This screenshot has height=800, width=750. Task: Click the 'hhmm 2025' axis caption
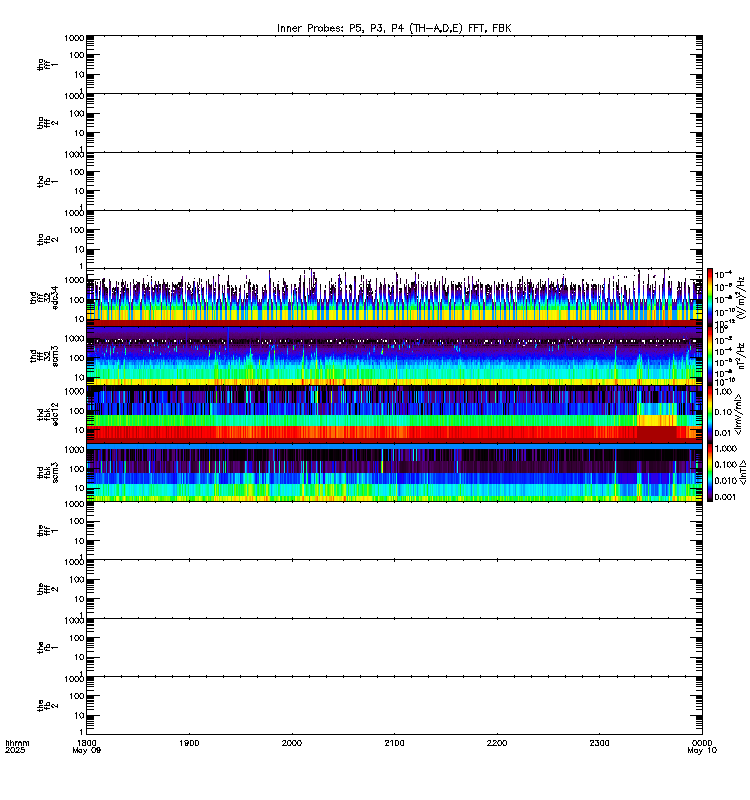coord(17,746)
